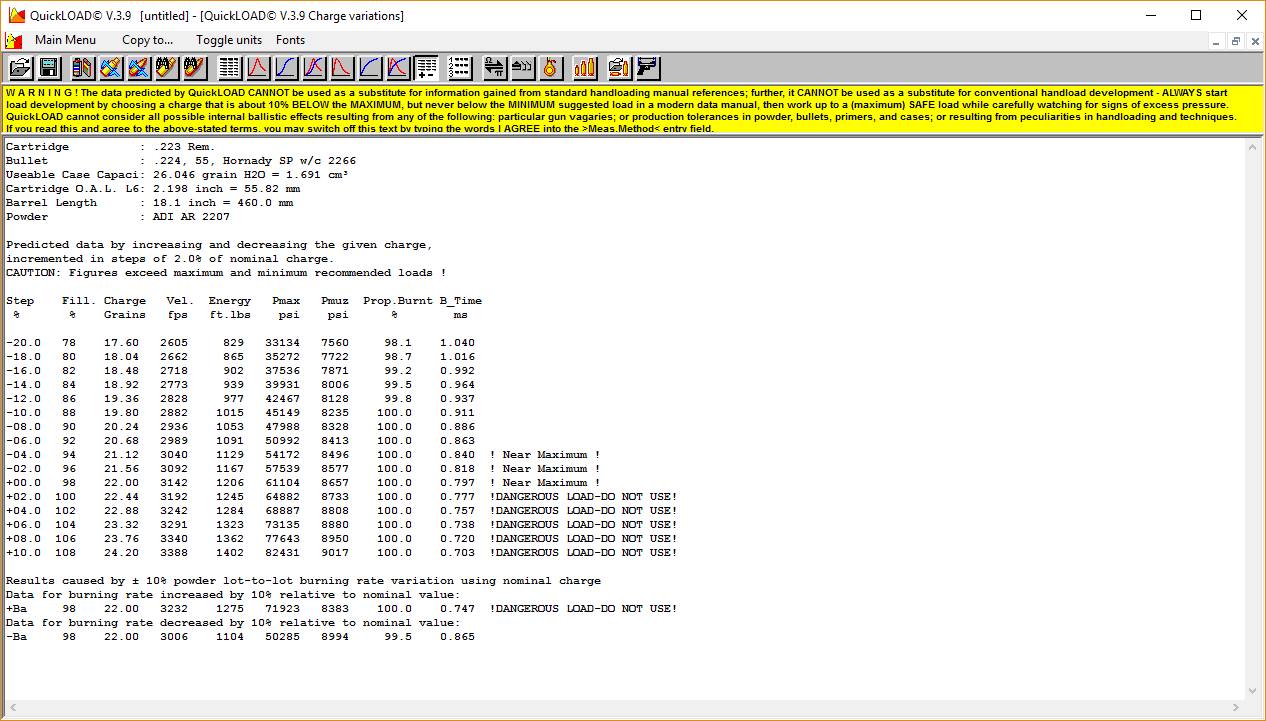Viewport: 1266px width, 721px height.
Task: Minimize the inner Charge variations child window
Action: pyautogui.click(x=1217, y=41)
